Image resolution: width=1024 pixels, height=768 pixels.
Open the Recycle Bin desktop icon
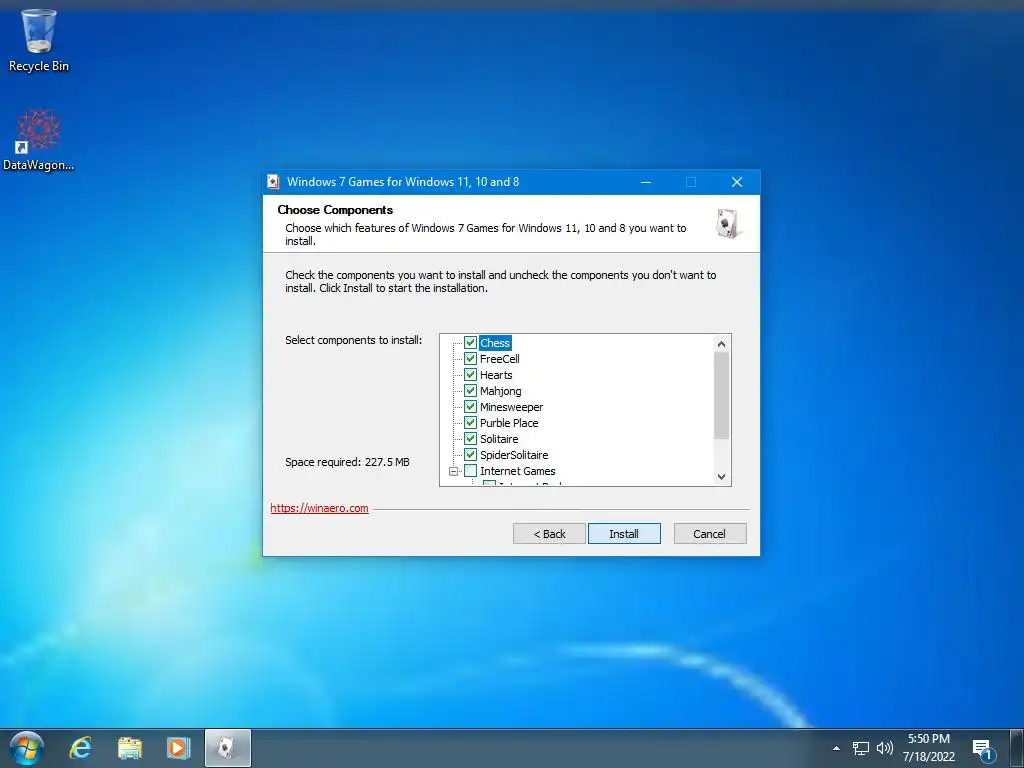click(39, 40)
